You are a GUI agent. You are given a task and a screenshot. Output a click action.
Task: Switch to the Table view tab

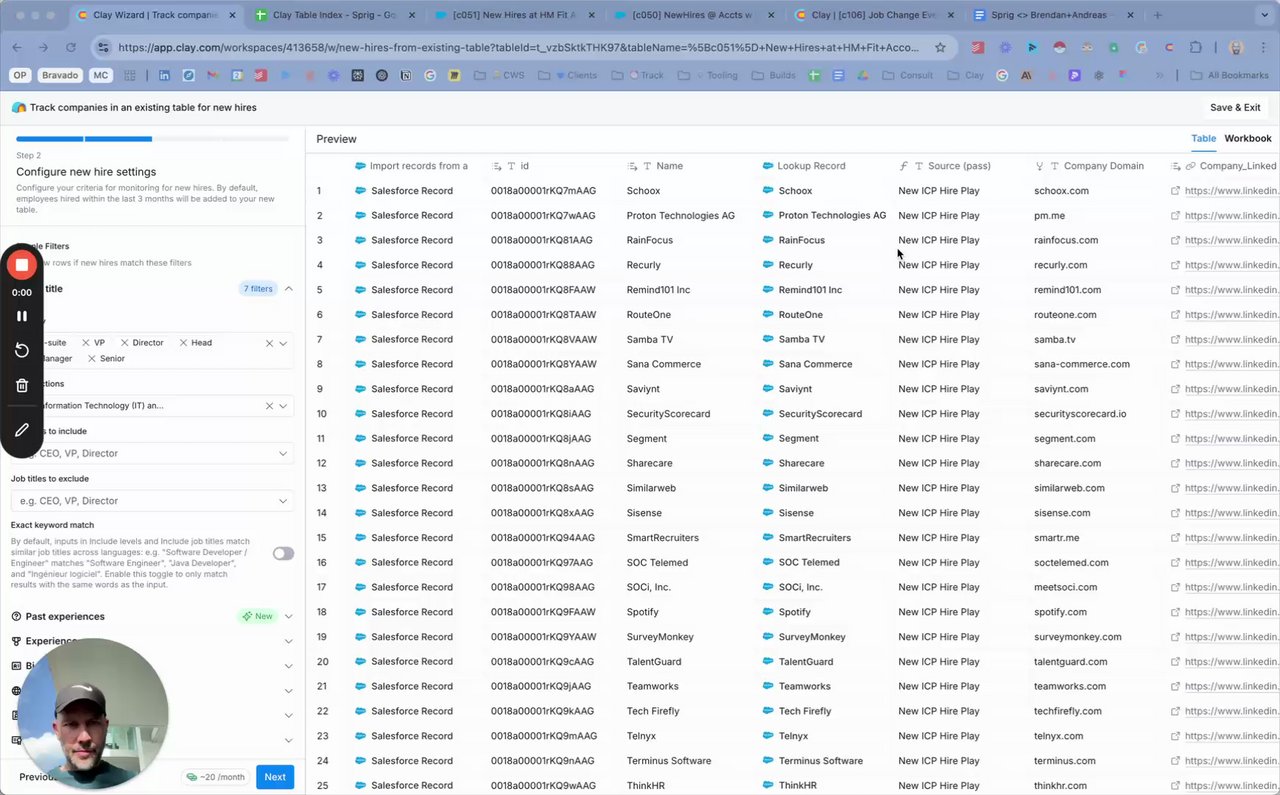coord(1204,139)
